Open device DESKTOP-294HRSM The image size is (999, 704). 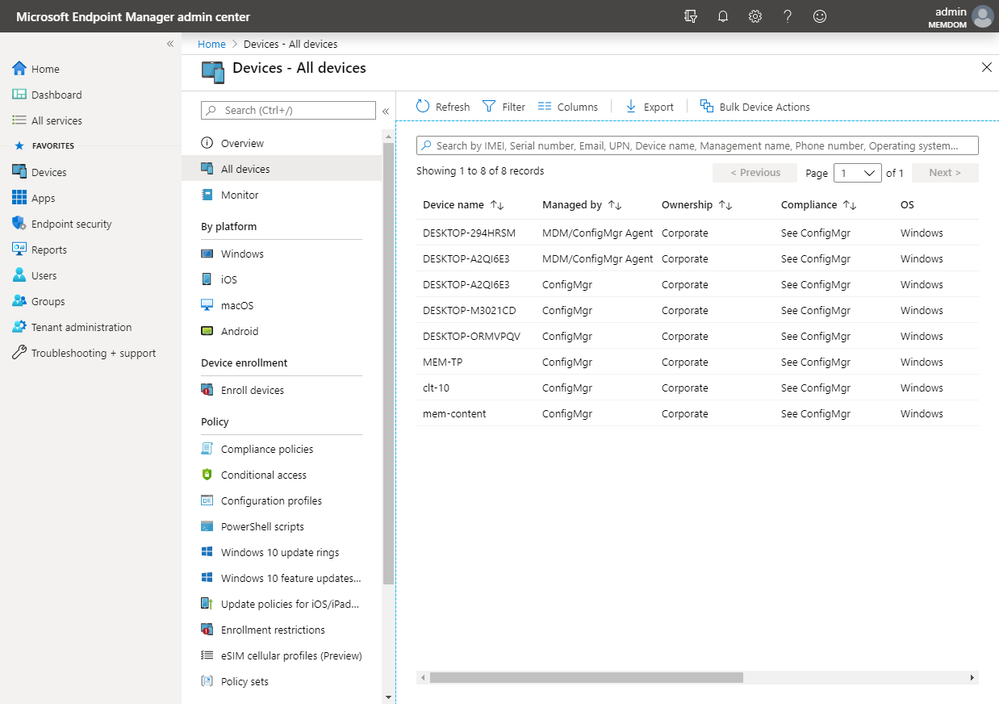(x=469, y=233)
